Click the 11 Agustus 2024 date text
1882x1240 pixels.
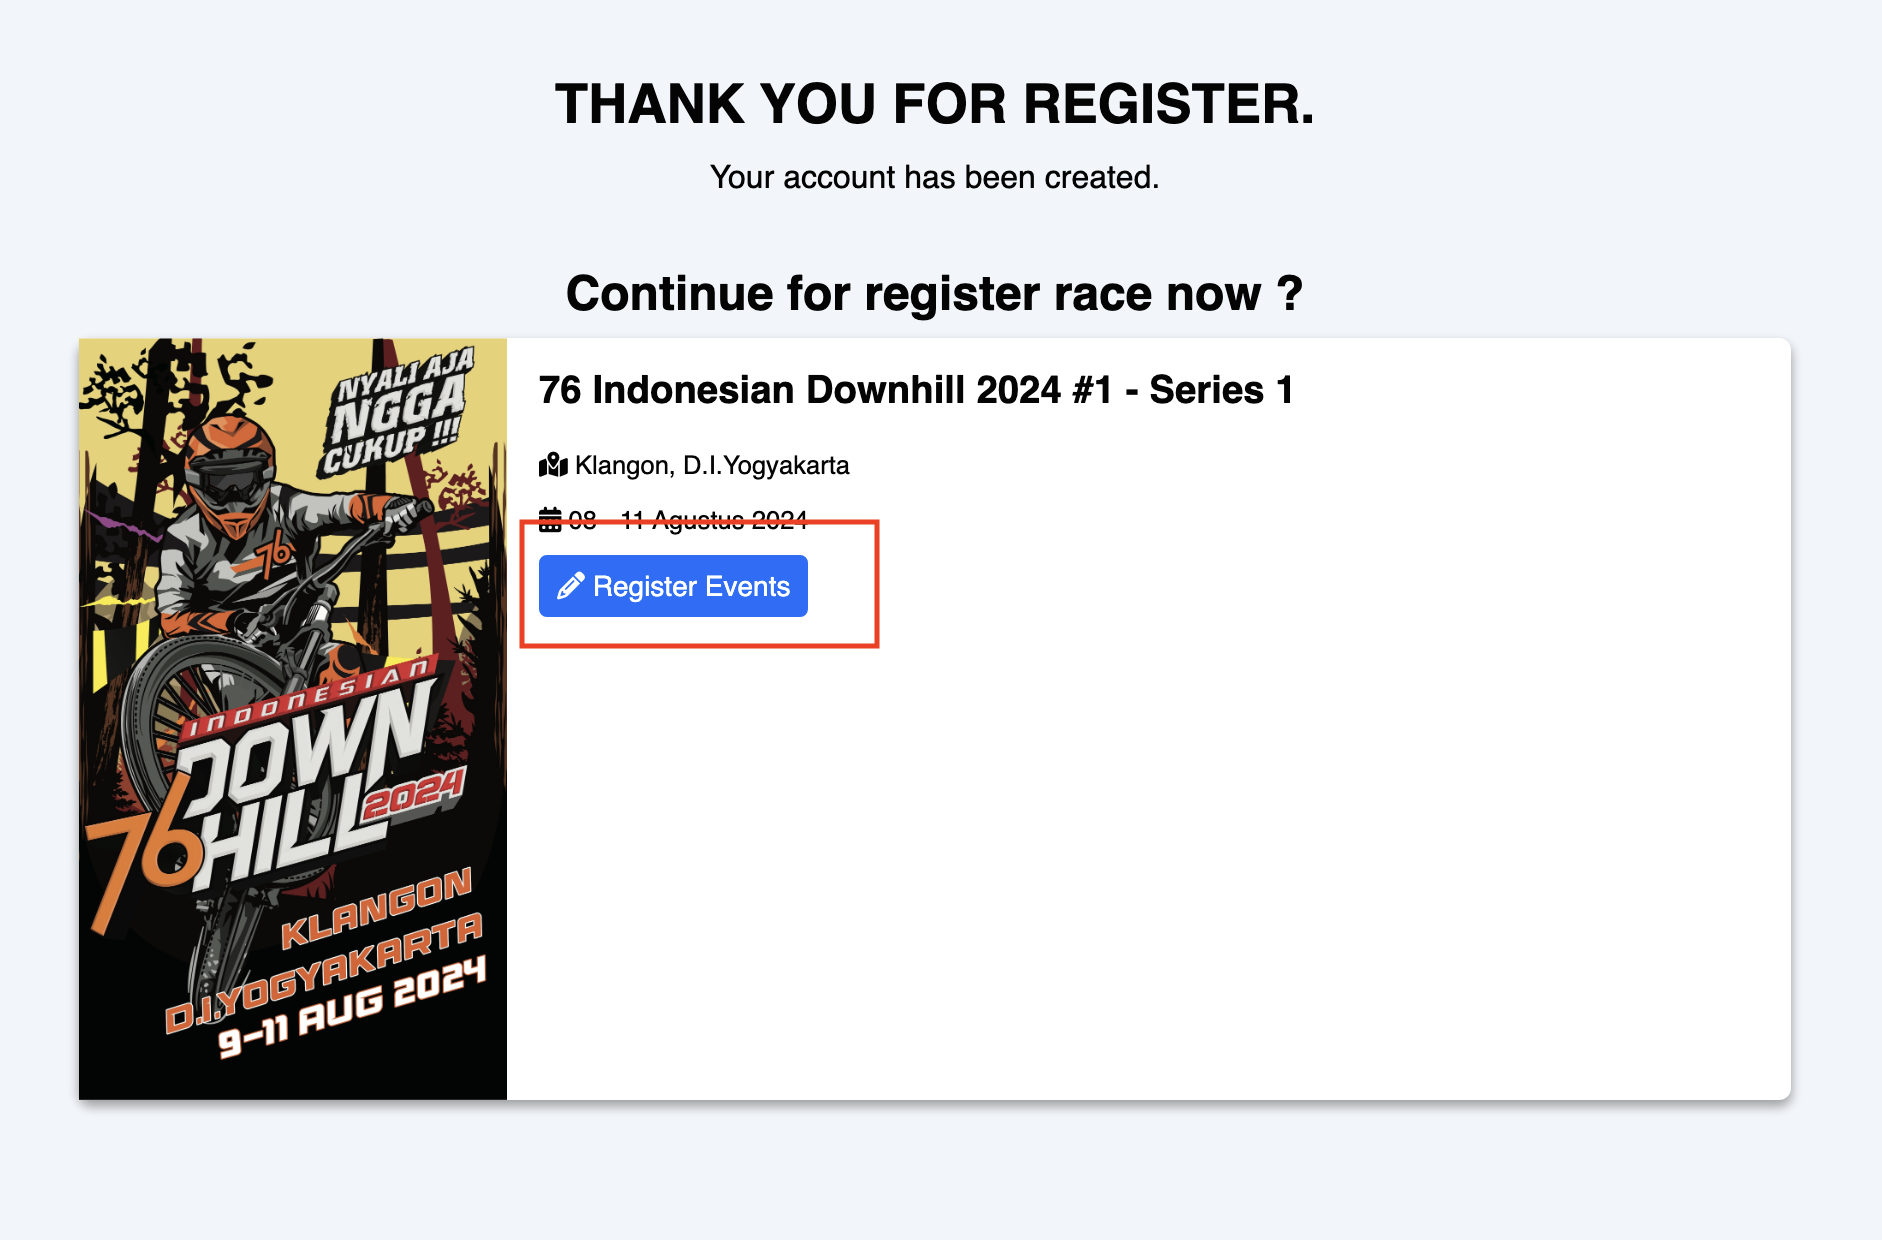714,520
